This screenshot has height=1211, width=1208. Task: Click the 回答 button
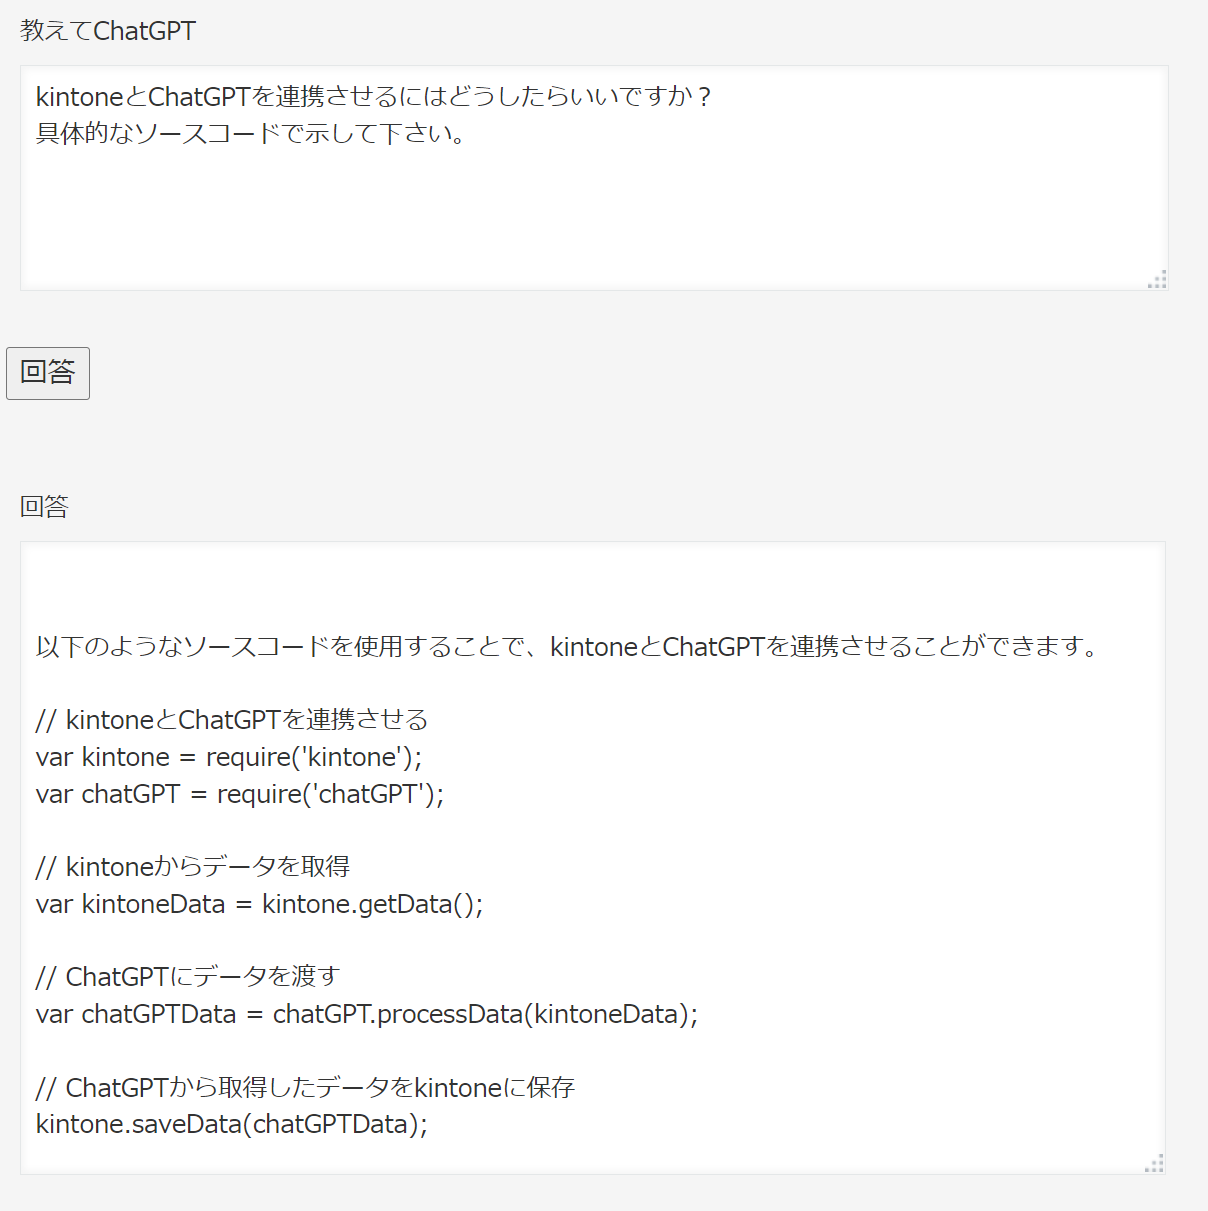pyautogui.click(x=48, y=373)
